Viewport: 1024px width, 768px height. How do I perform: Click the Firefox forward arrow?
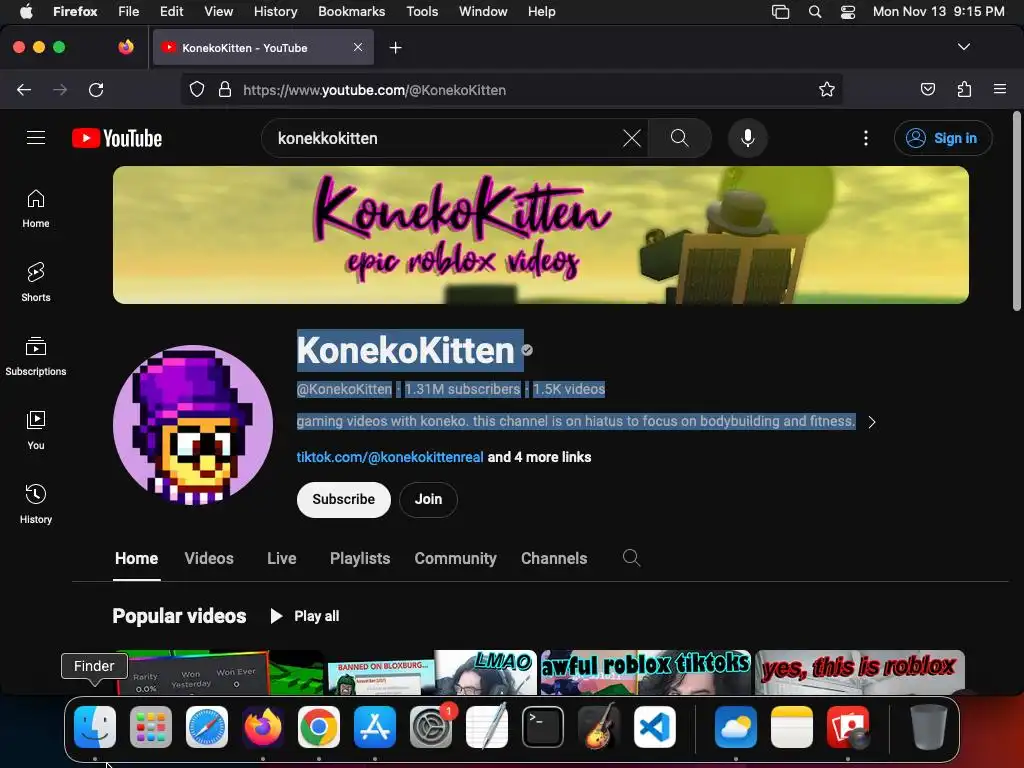60,89
